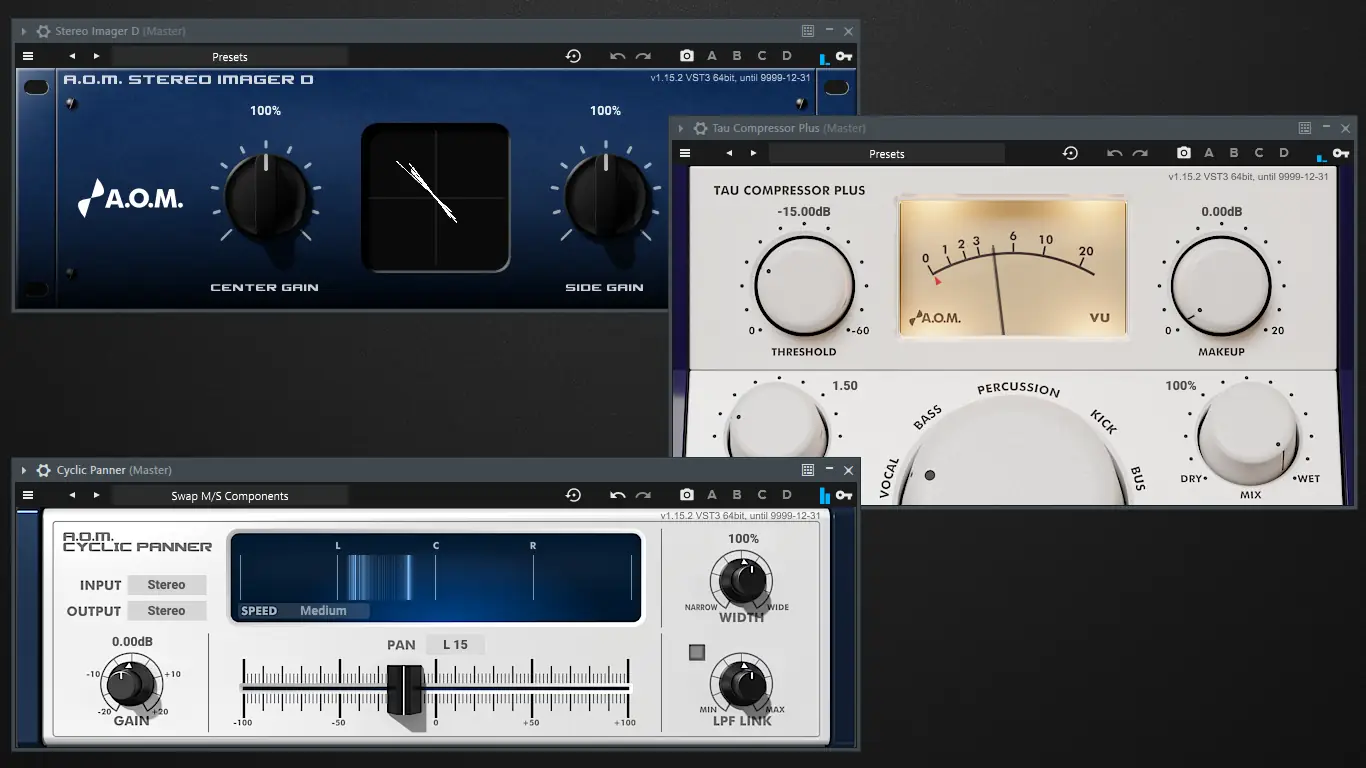Screen dimensions: 1366x768
Task: Select PERCUSSION mode on Tau Compressor
Action: point(1018,389)
